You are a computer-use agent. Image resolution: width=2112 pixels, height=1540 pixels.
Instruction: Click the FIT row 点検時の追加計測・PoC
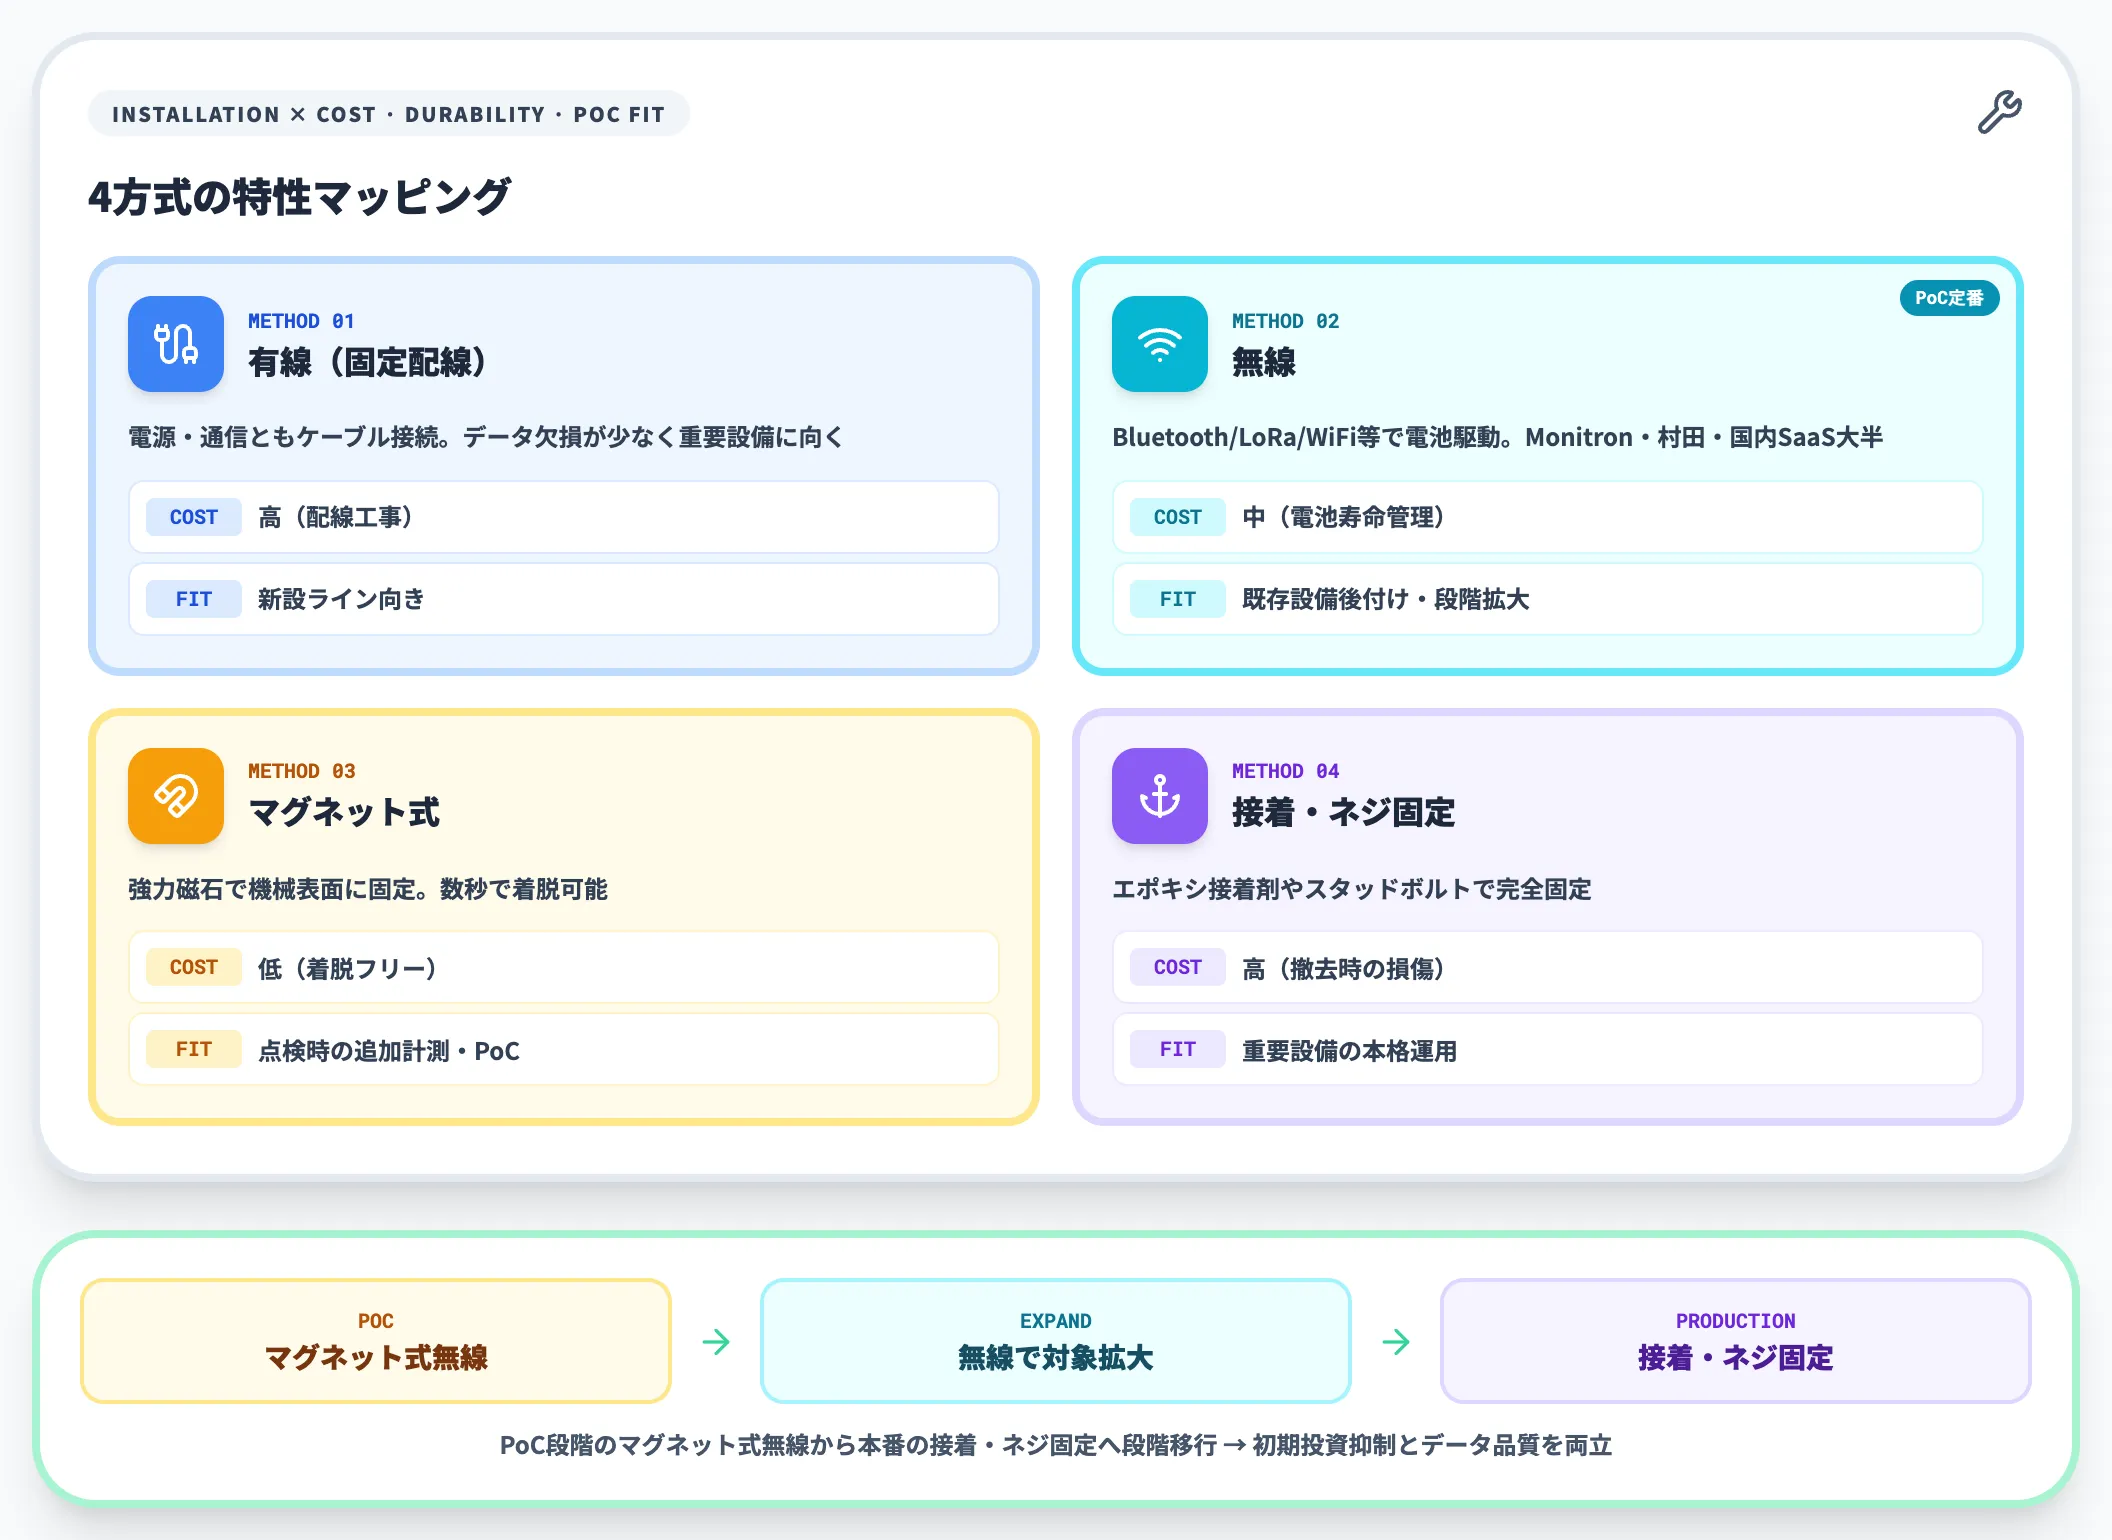pyautogui.click(x=564, y=1049)
